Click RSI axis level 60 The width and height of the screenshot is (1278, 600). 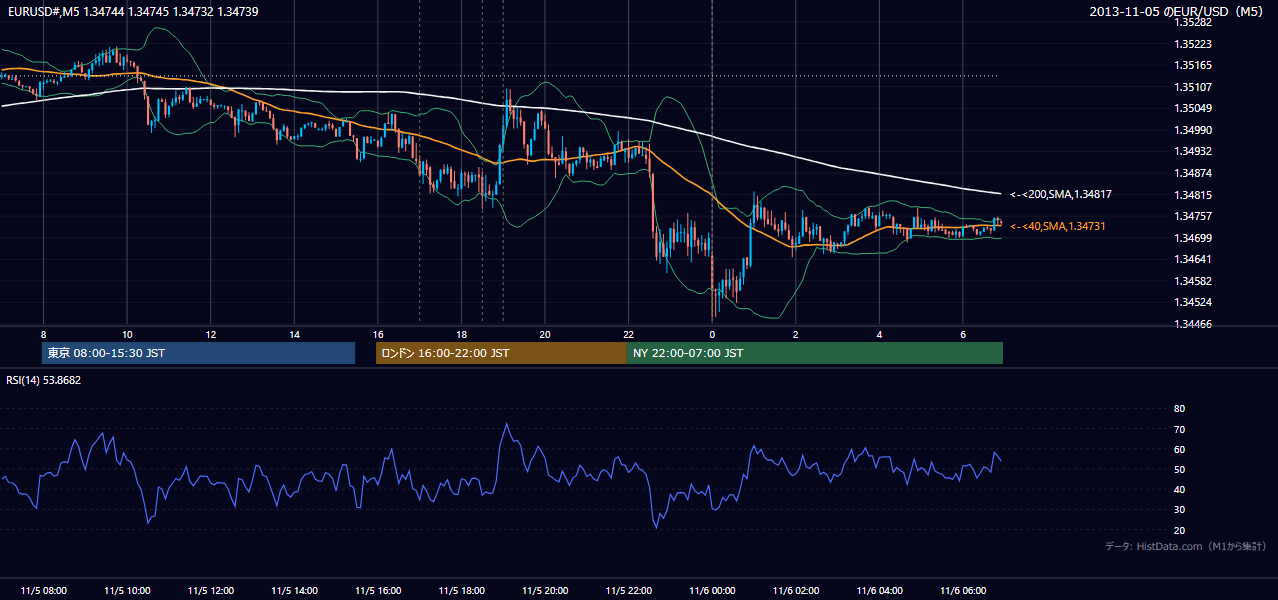pos(1179,449)
